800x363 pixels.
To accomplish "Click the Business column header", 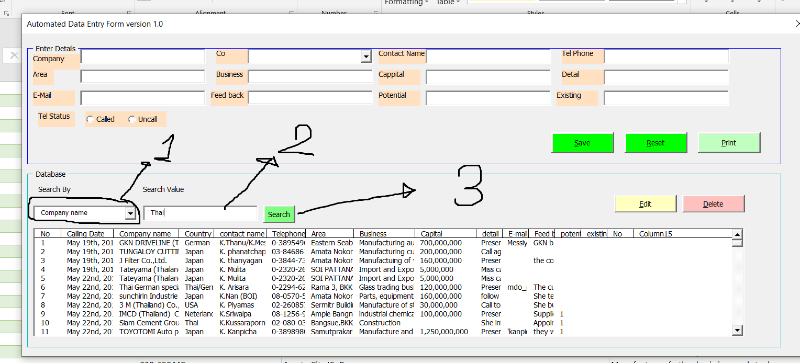I will pos(384,234).
